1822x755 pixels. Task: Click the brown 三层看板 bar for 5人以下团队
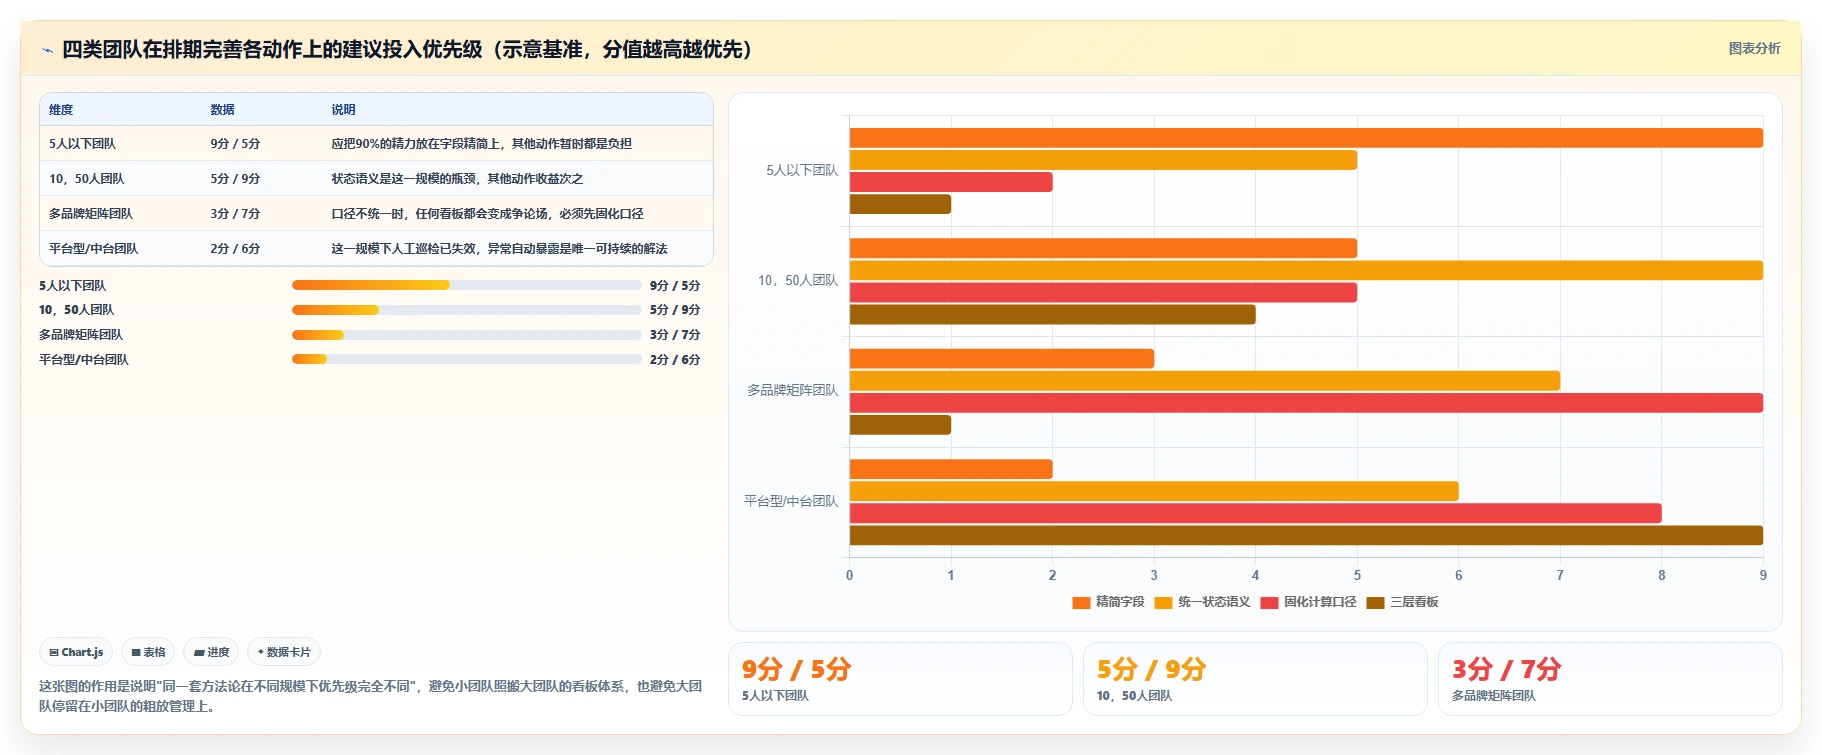[x=900, y=204]
